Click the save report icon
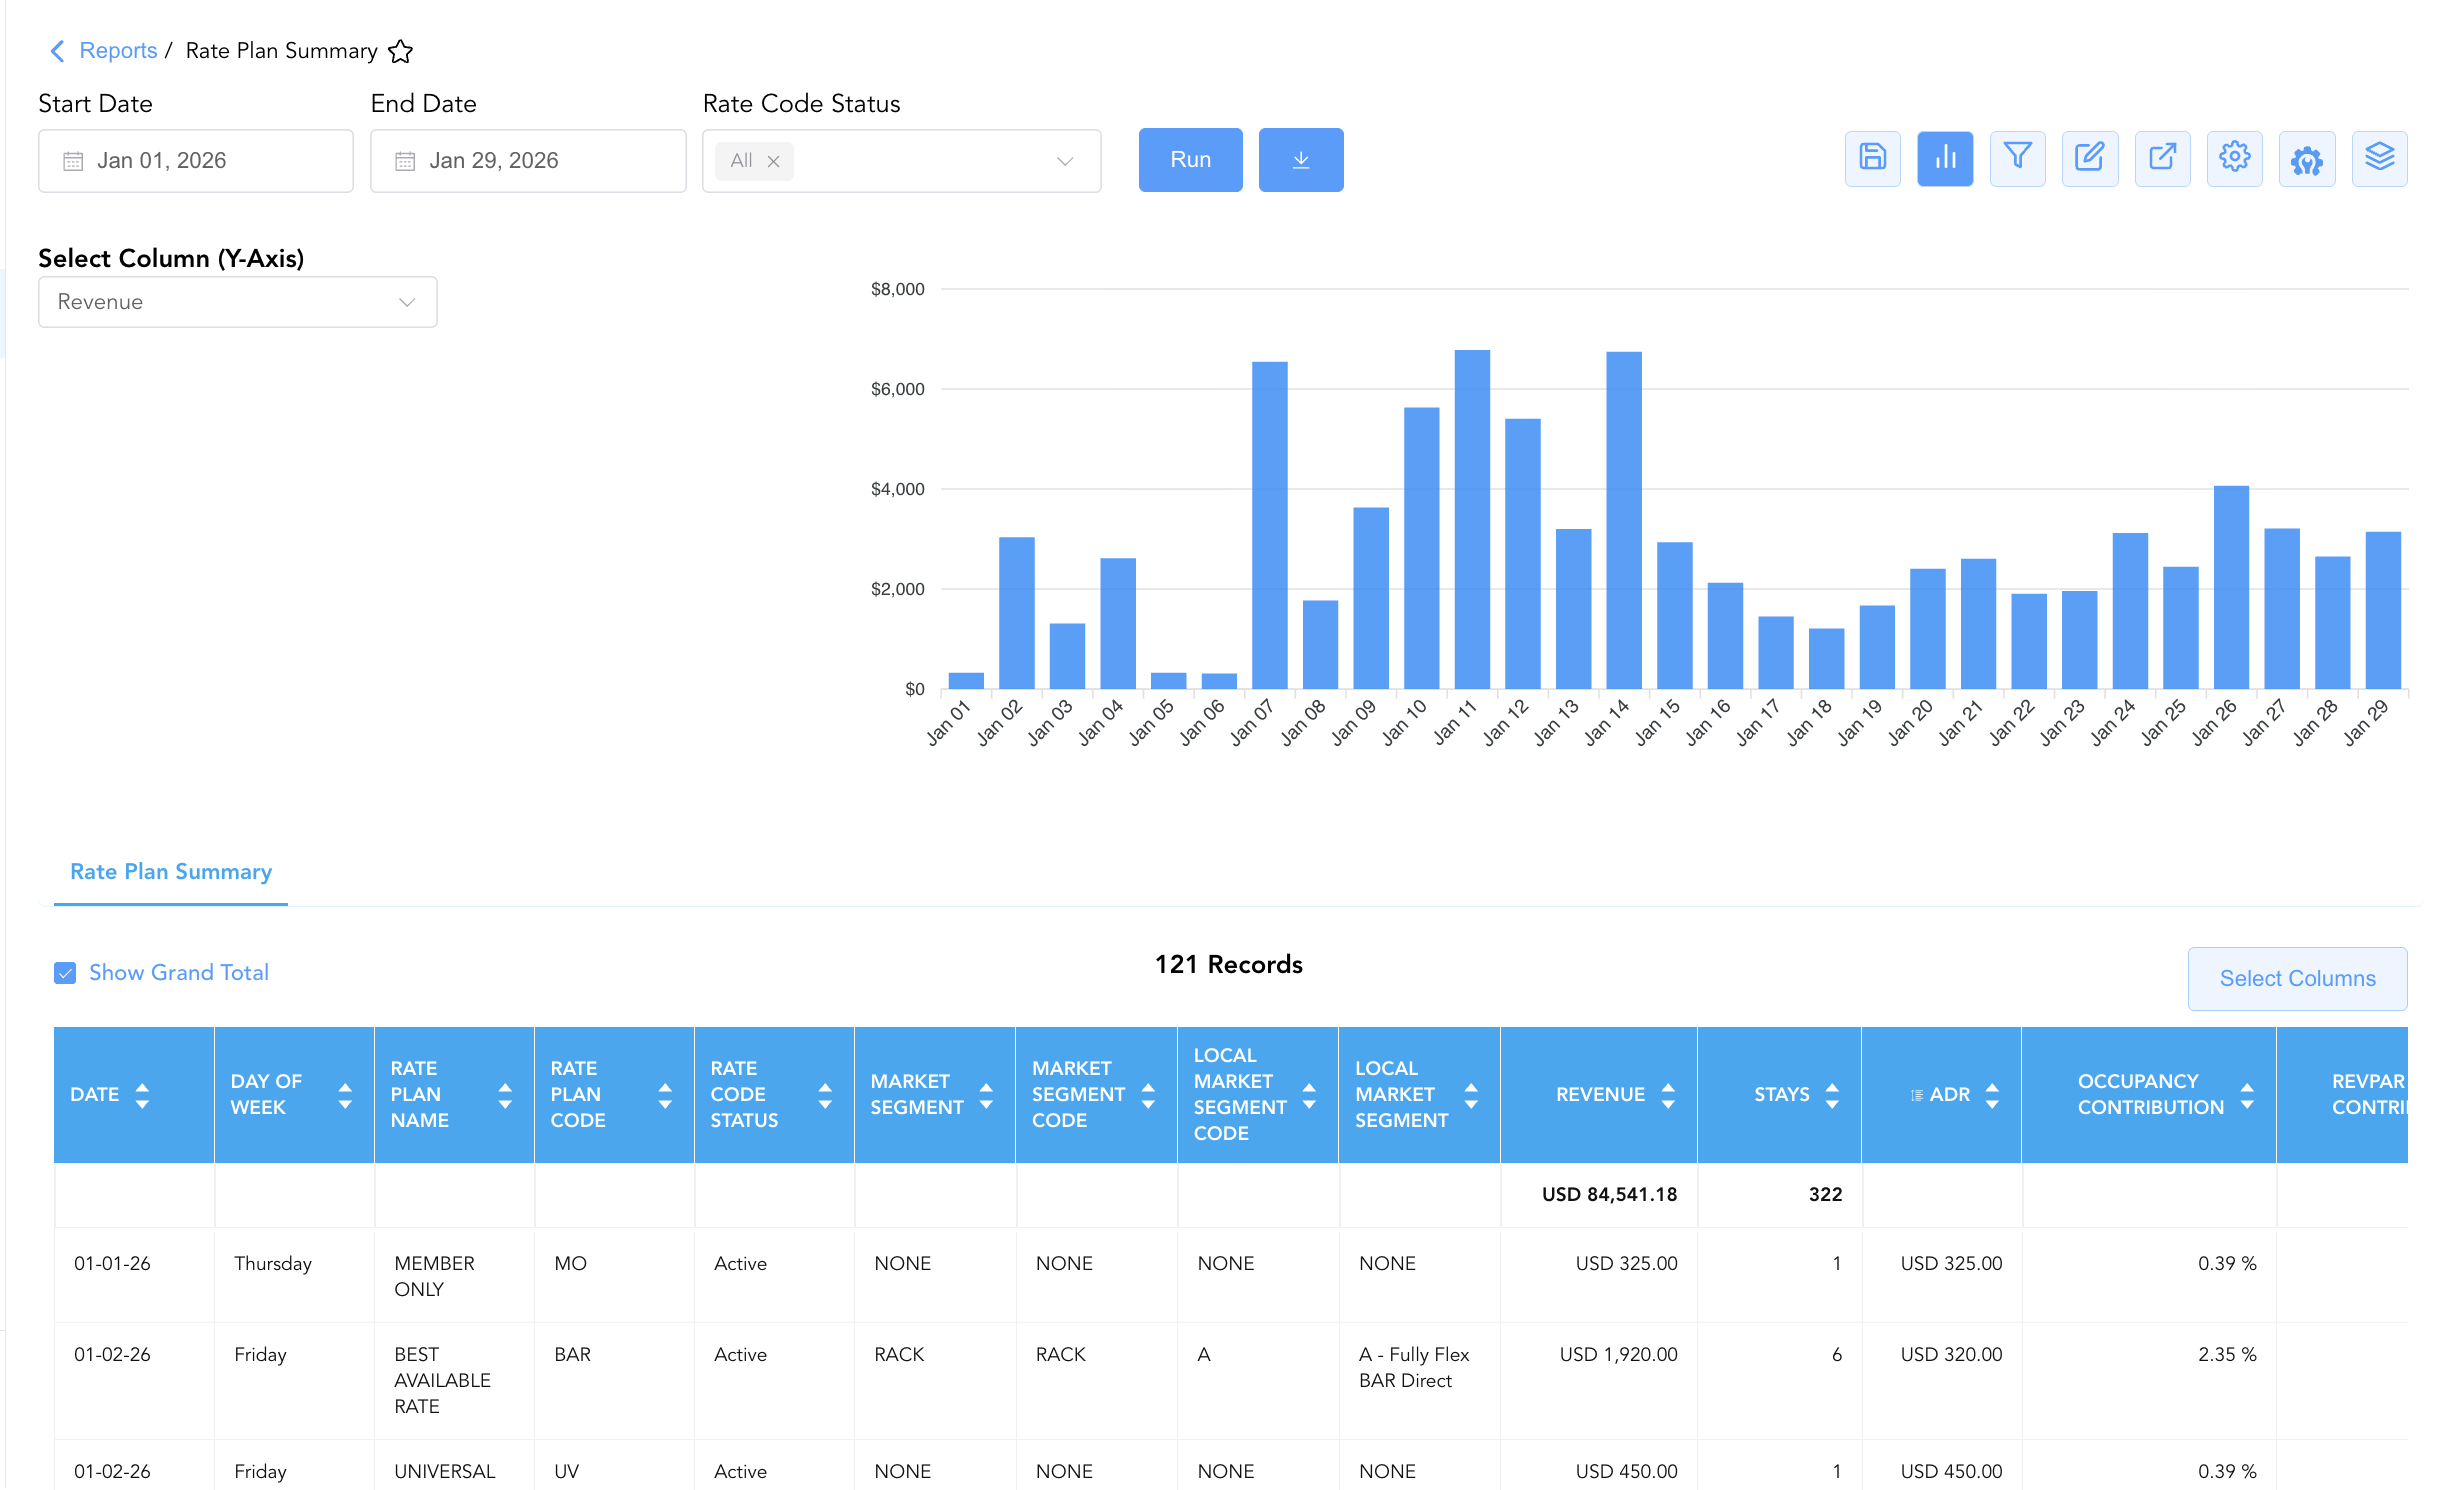 click(1872, 158)
